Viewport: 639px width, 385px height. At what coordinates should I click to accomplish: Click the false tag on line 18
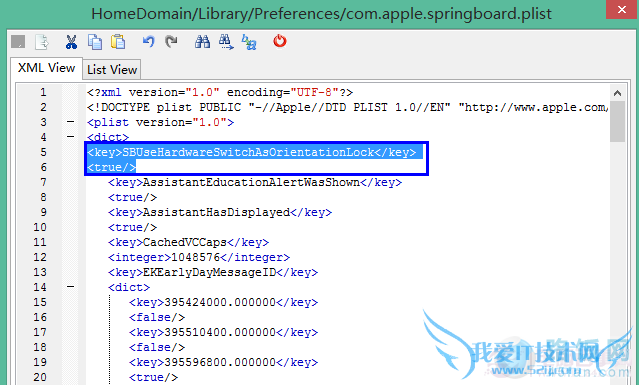coord(157,348)
